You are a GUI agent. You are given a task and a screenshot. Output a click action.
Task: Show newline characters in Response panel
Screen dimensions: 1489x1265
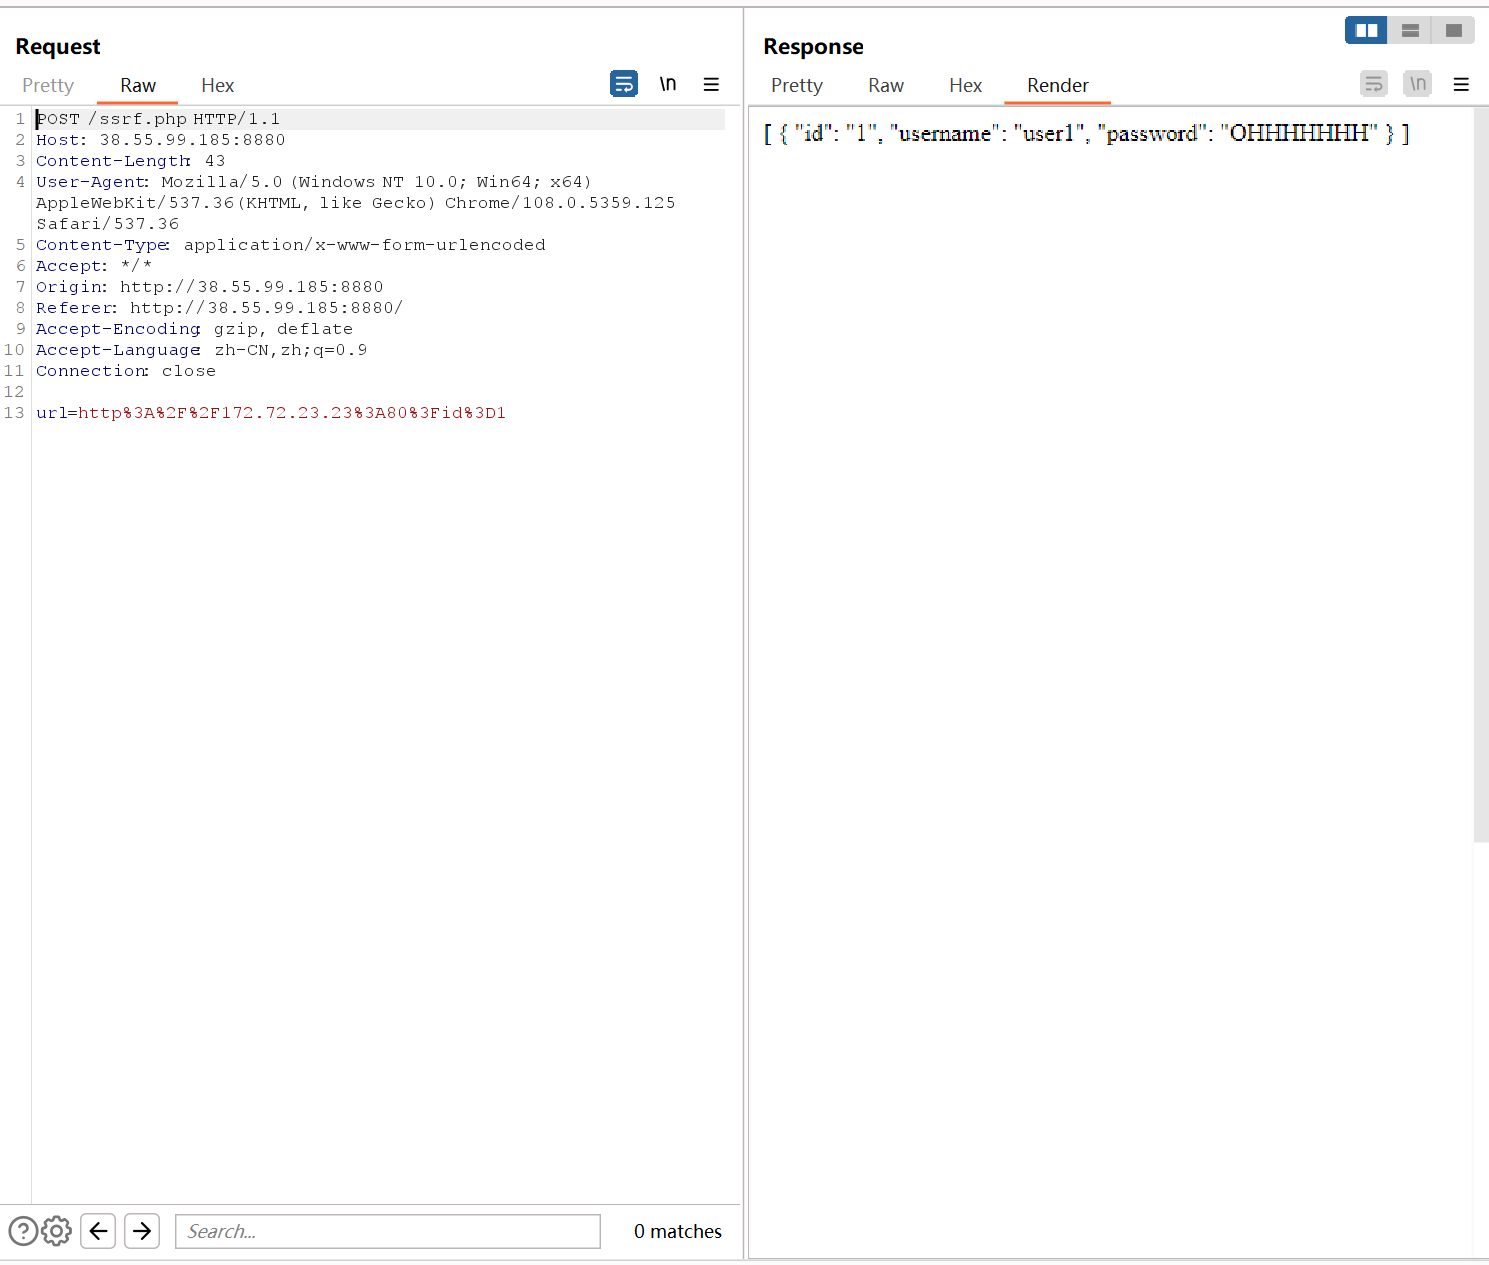coord(1417,84)
